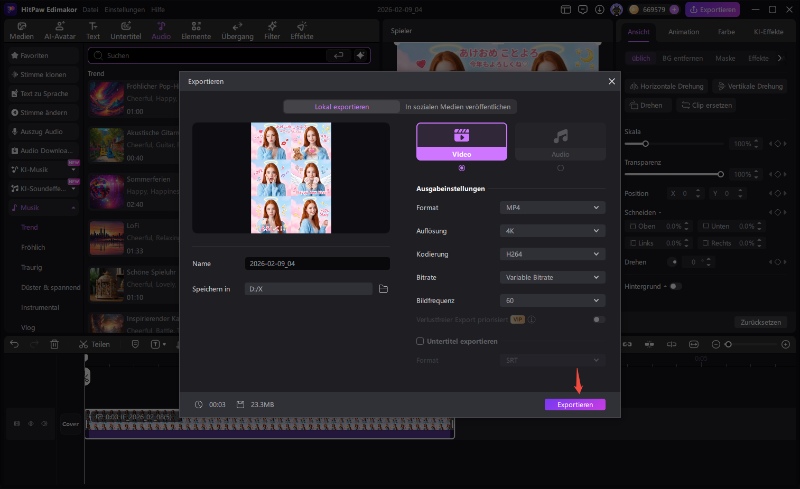
Task: Click the user avatar icon in title bar
Action: pyautogui.click(x=616, y=9)
